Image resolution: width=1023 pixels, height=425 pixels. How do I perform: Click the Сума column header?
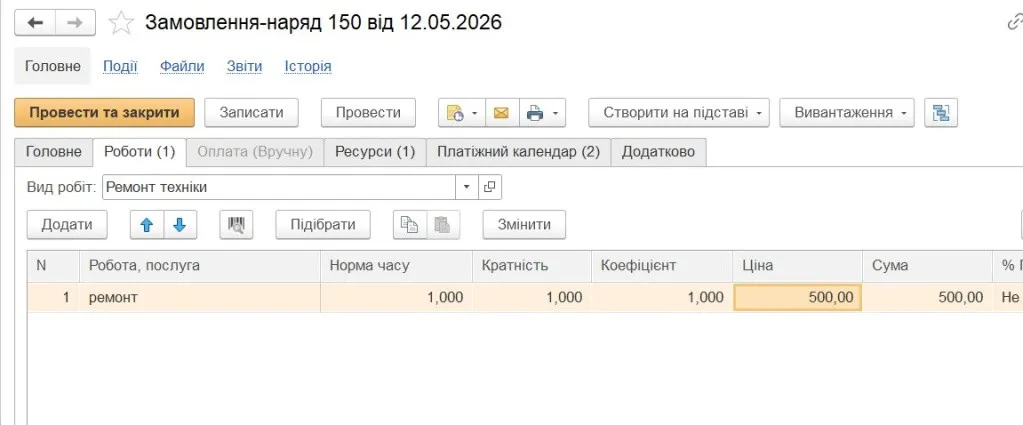pos(927,266)
